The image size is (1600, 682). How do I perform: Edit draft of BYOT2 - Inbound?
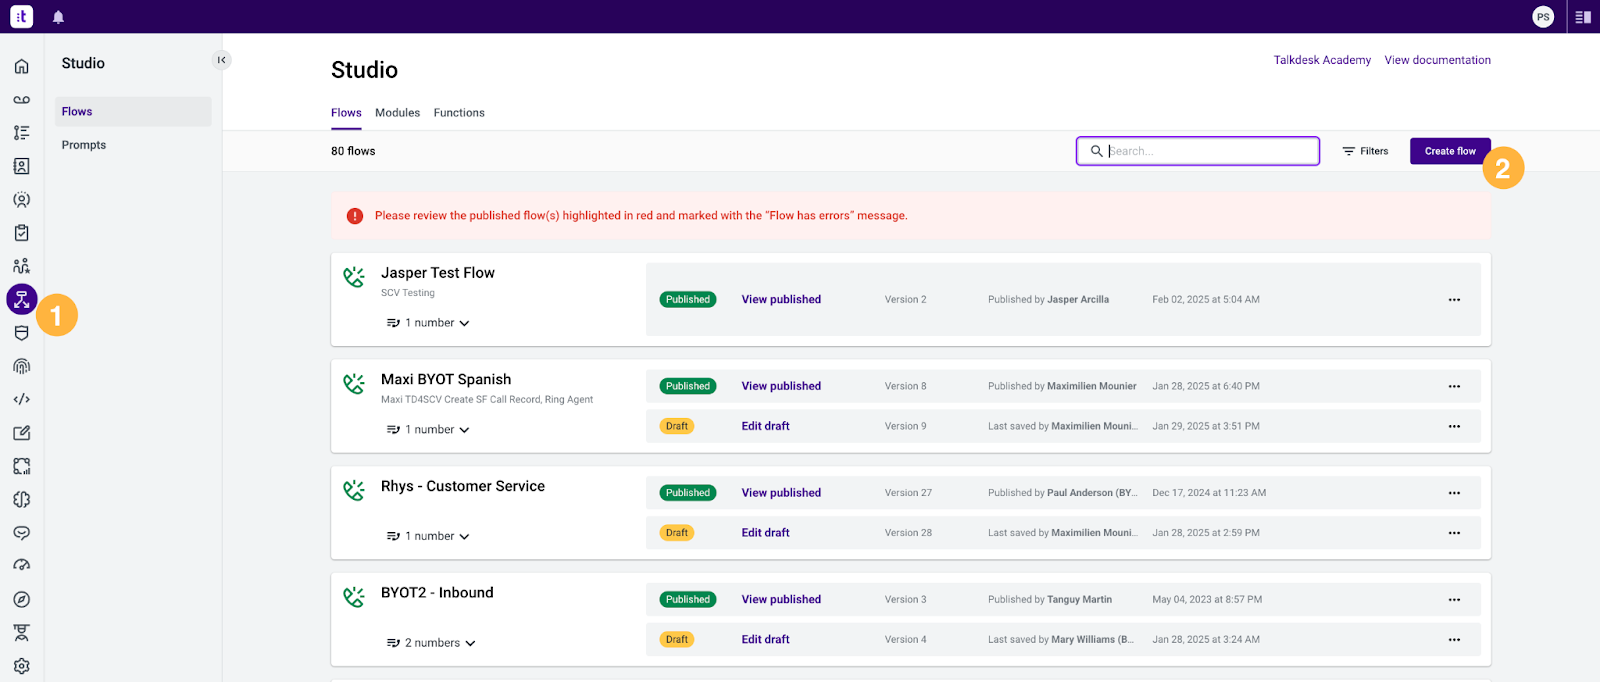click(x=765, y=640)
